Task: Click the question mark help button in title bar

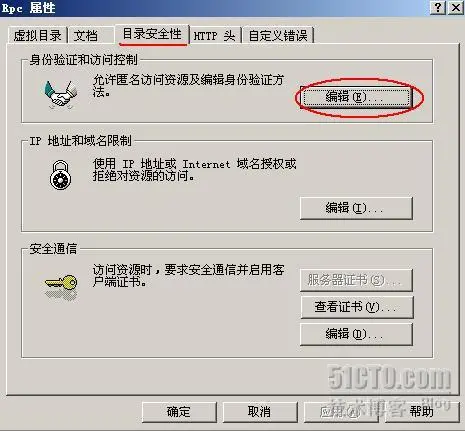Action: [x=438, y=8]
